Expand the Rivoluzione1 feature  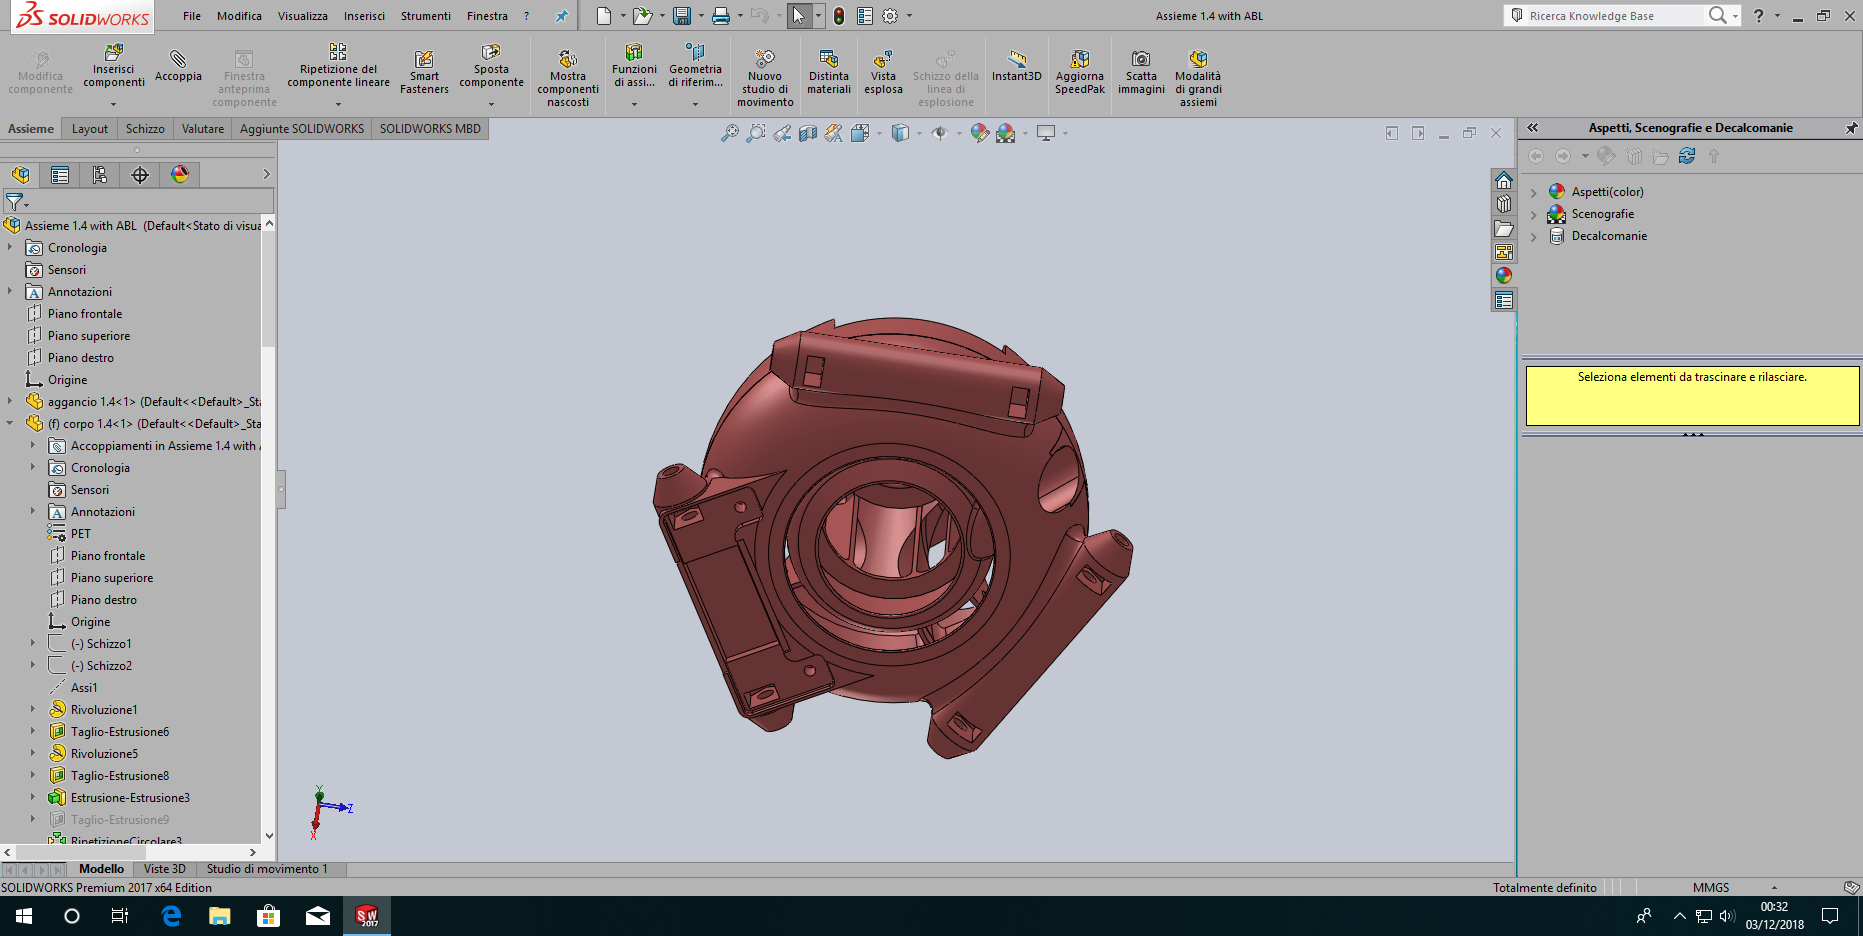pyautogui.click(x=33, y=710)
